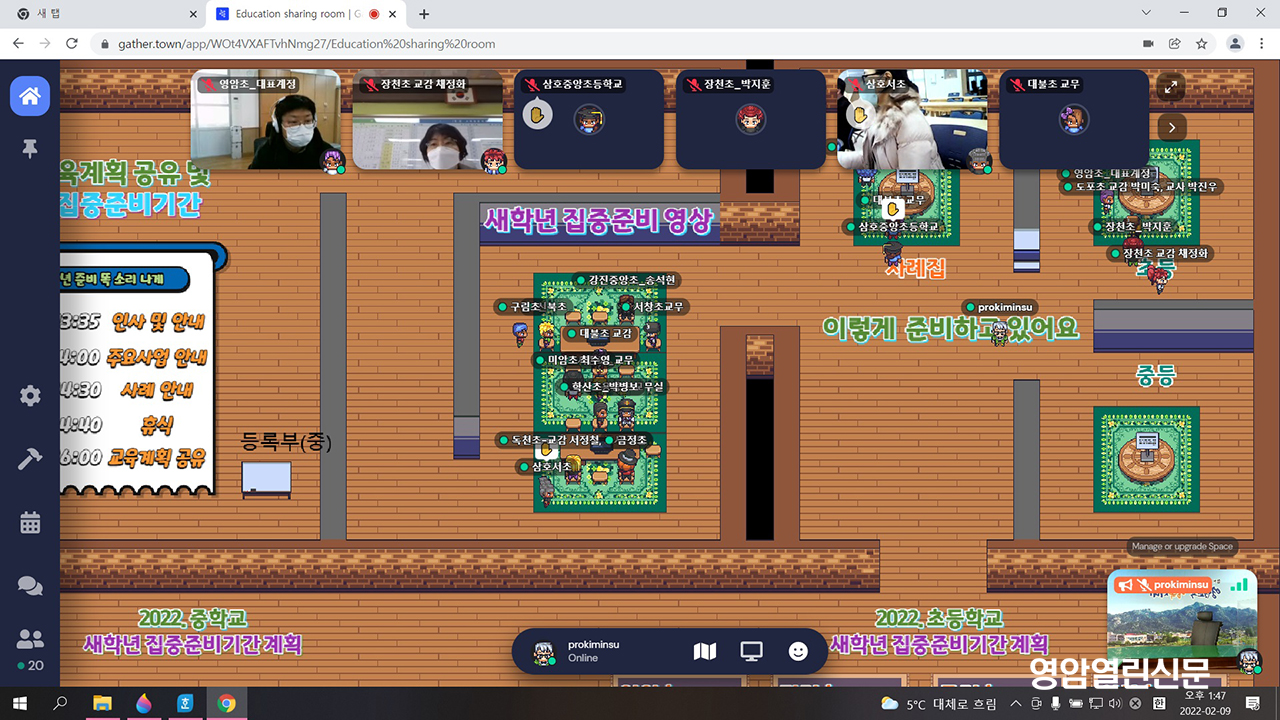Click 금정초 name label on map

click(x=627, y=439)
